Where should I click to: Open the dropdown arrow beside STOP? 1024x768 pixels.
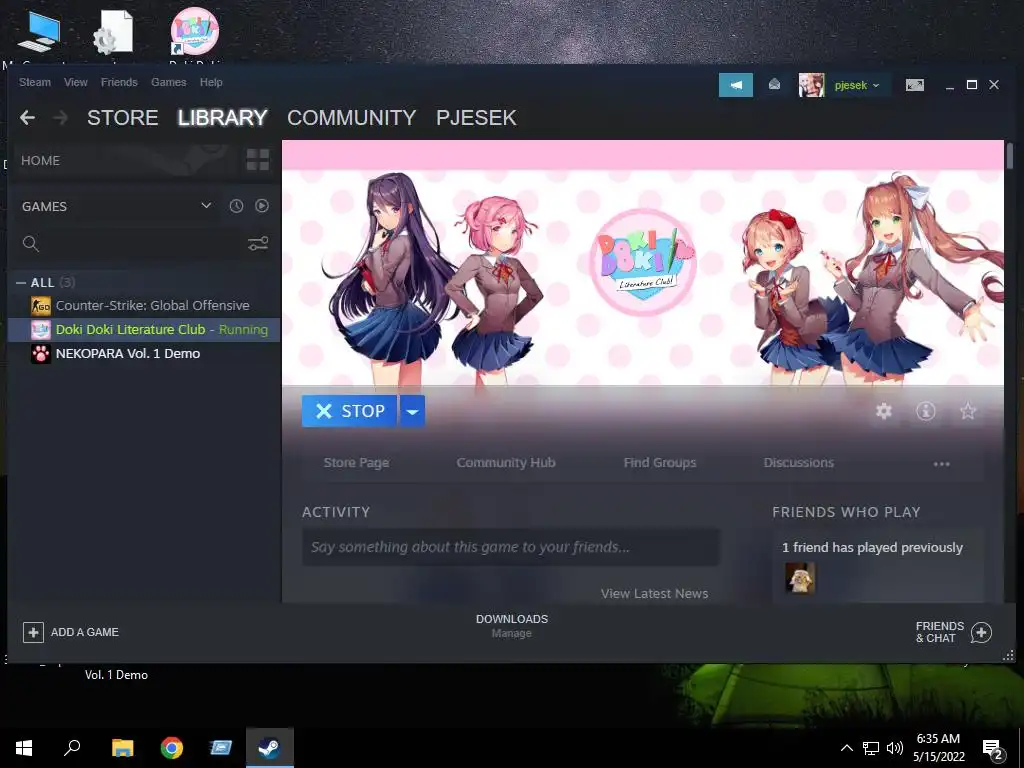[x=412, y=411]
